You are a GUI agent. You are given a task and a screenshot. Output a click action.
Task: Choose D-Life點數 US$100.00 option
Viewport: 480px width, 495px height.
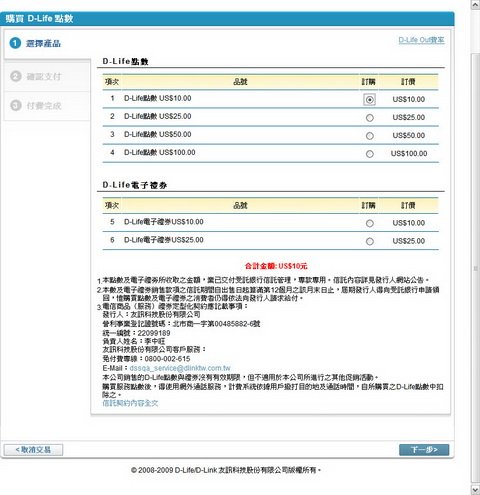[369, 154]
